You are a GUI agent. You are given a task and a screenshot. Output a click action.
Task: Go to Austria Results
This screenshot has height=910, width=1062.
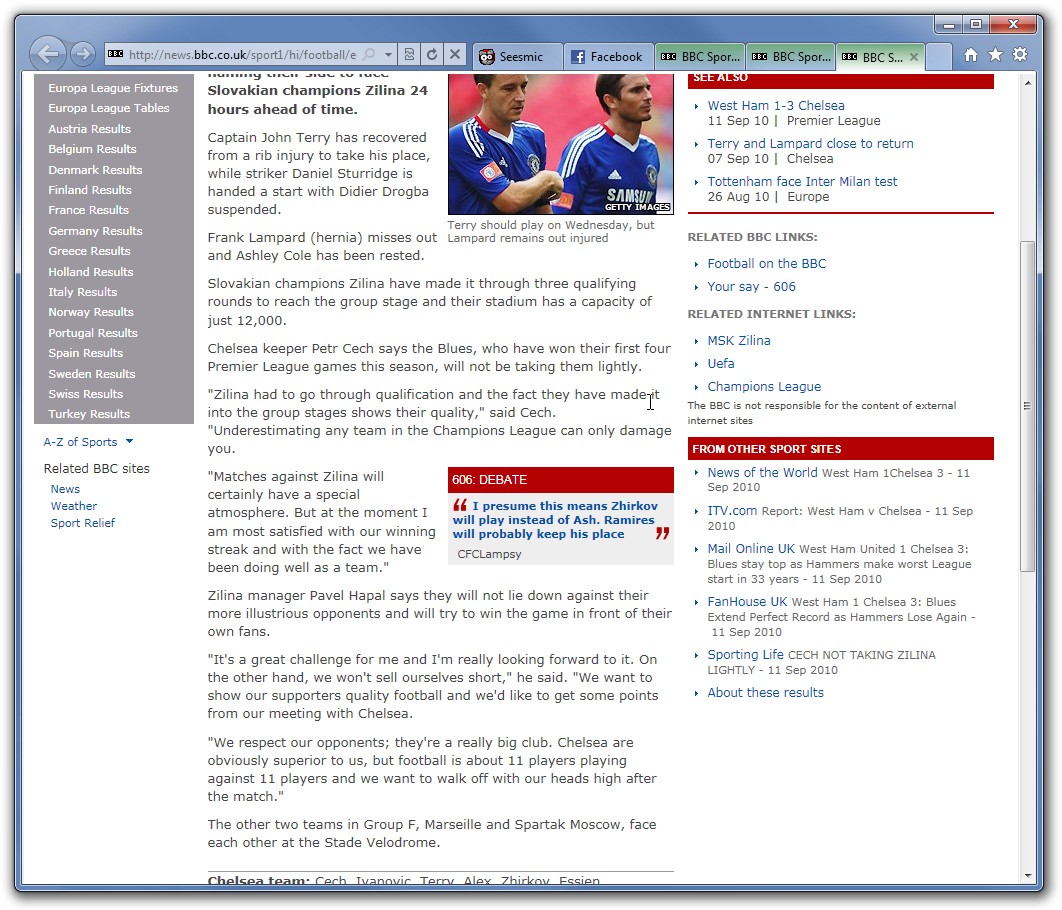[x=89, y=129]
